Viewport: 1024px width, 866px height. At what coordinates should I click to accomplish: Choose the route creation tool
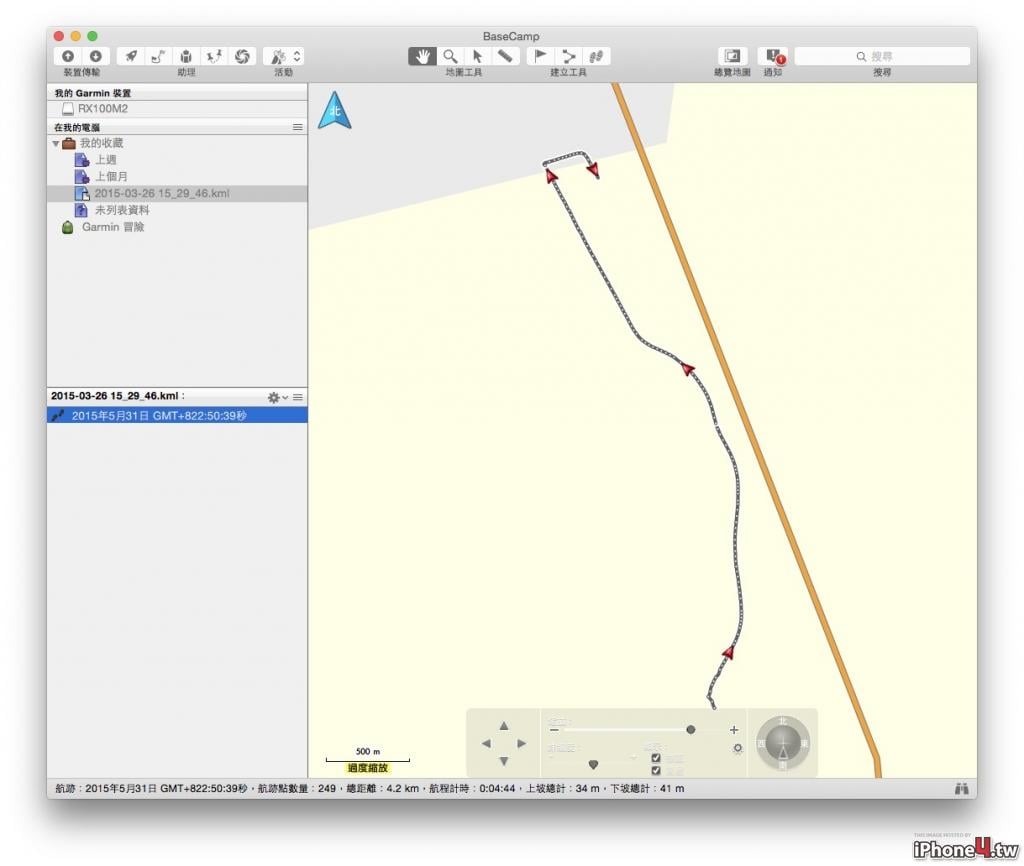(568, 56)
